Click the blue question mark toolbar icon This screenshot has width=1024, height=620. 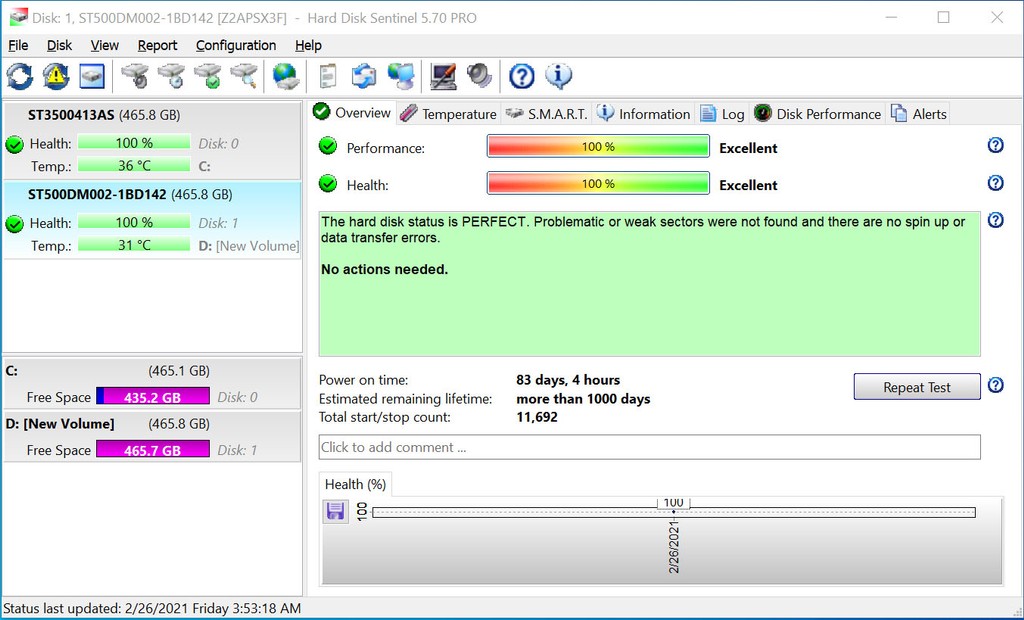tap(521, 76)
